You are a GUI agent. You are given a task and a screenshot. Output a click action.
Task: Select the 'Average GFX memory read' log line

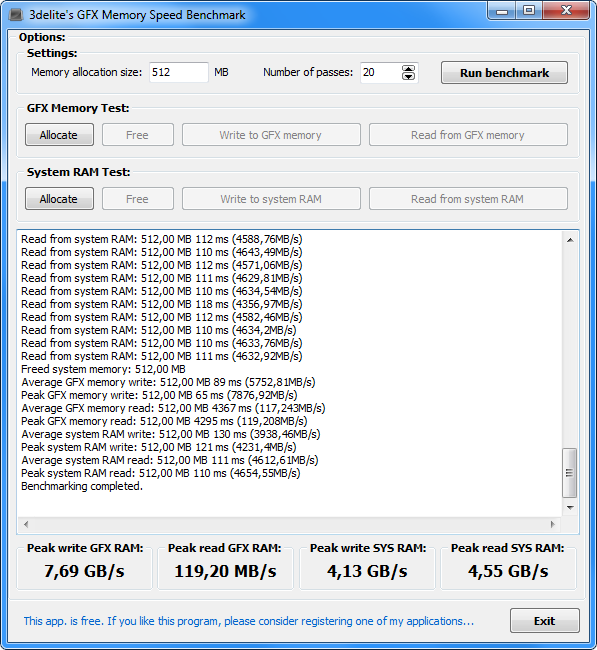173,408
